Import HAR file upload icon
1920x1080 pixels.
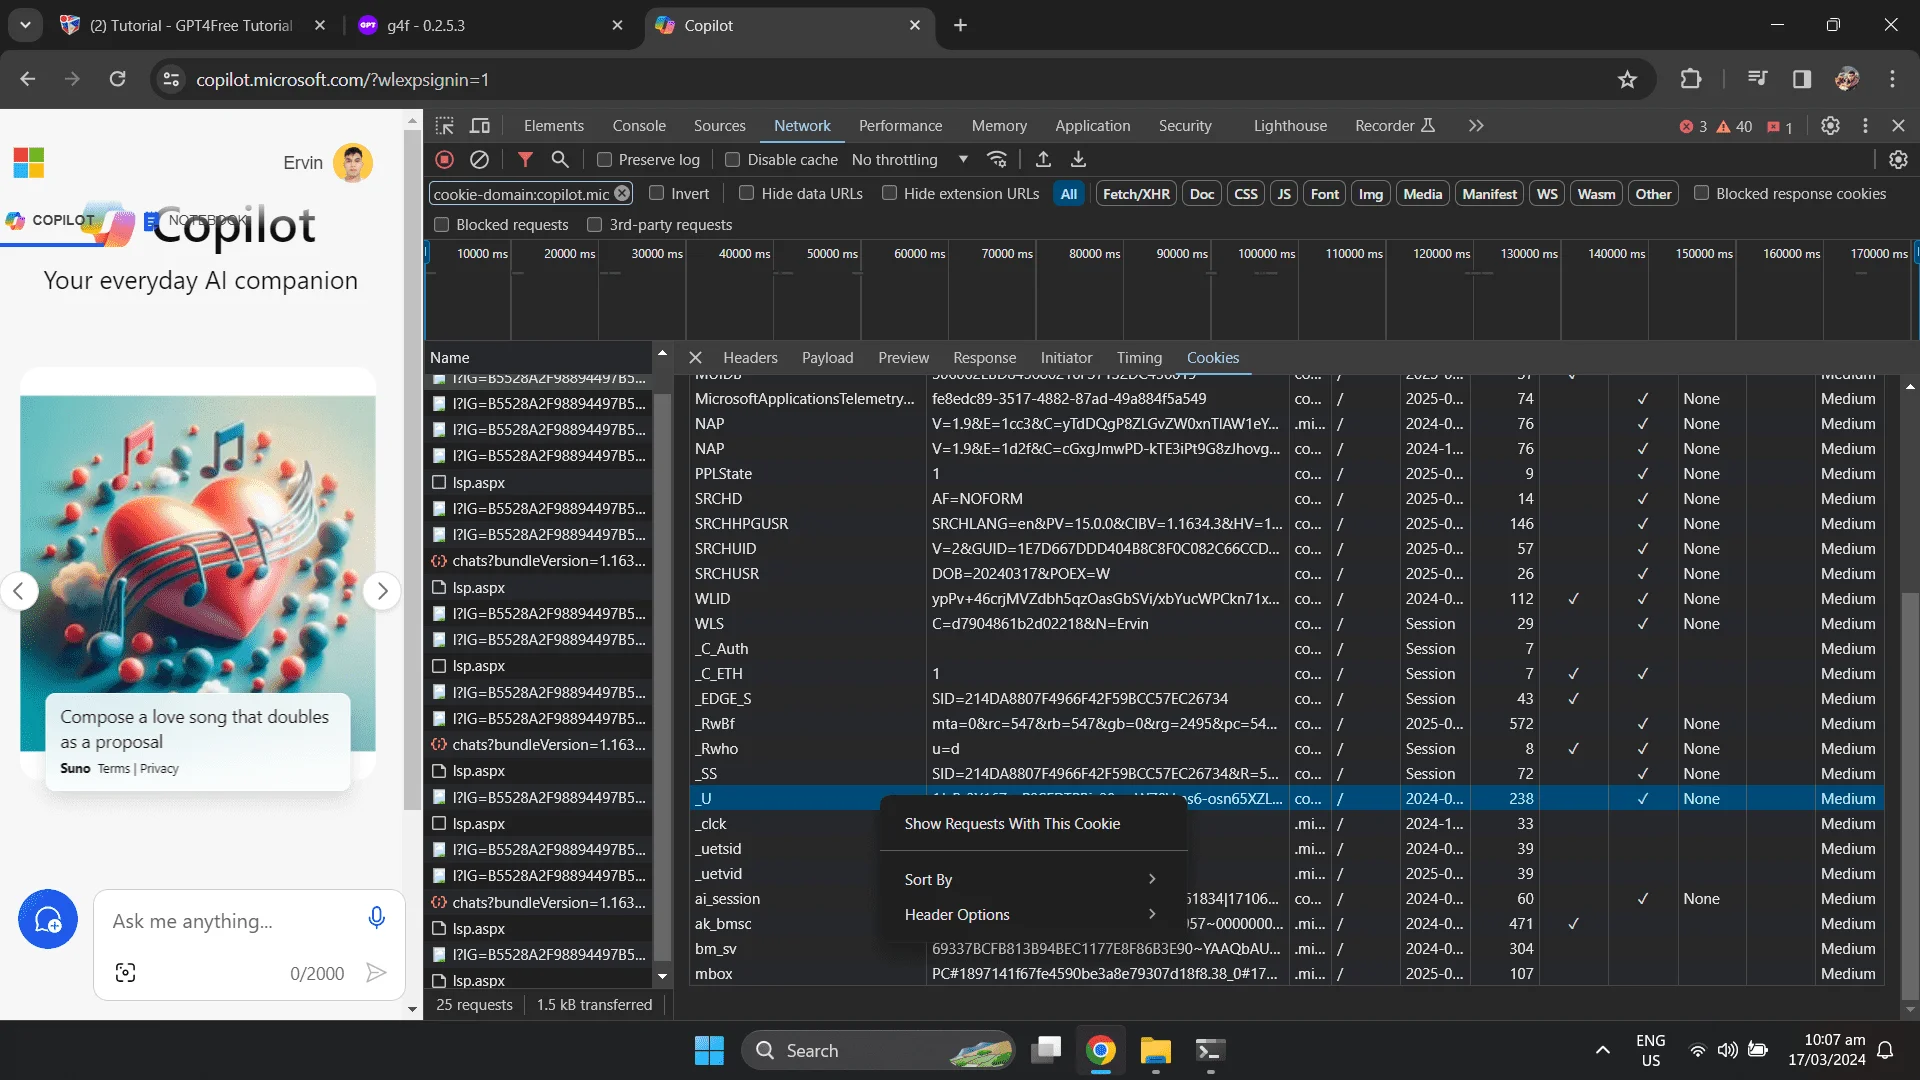point(1043,159)
